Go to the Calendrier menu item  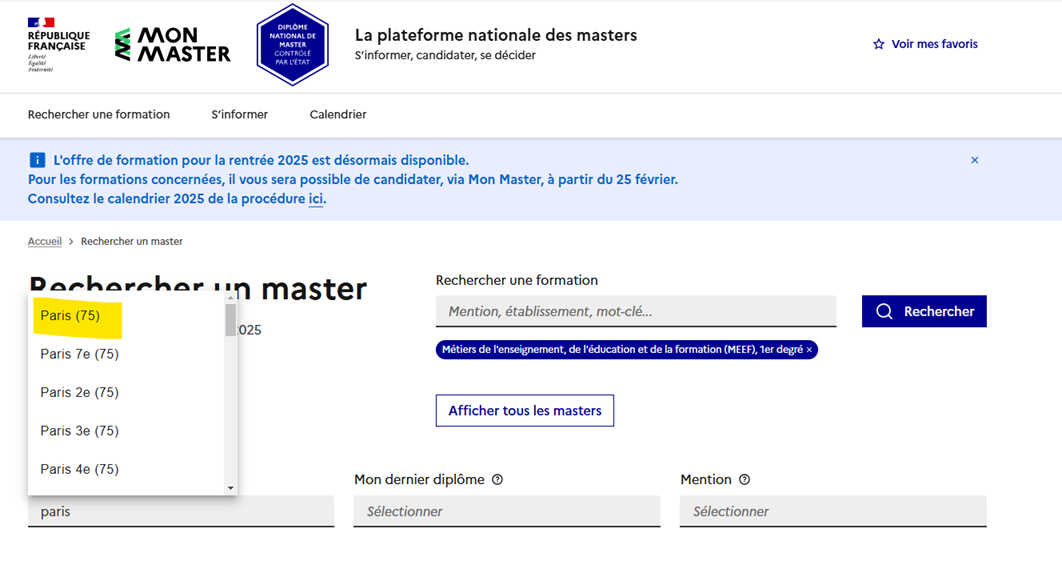click(338, 115)
